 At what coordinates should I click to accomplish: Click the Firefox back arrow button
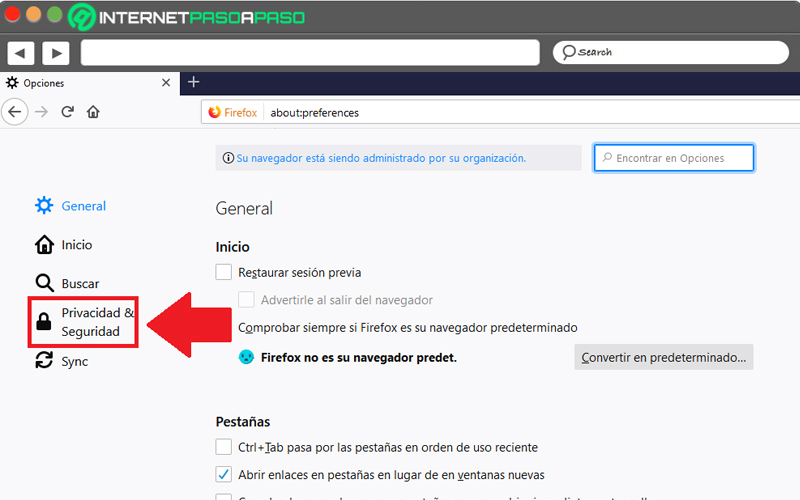pyautogui.click(x=15, y=112)
